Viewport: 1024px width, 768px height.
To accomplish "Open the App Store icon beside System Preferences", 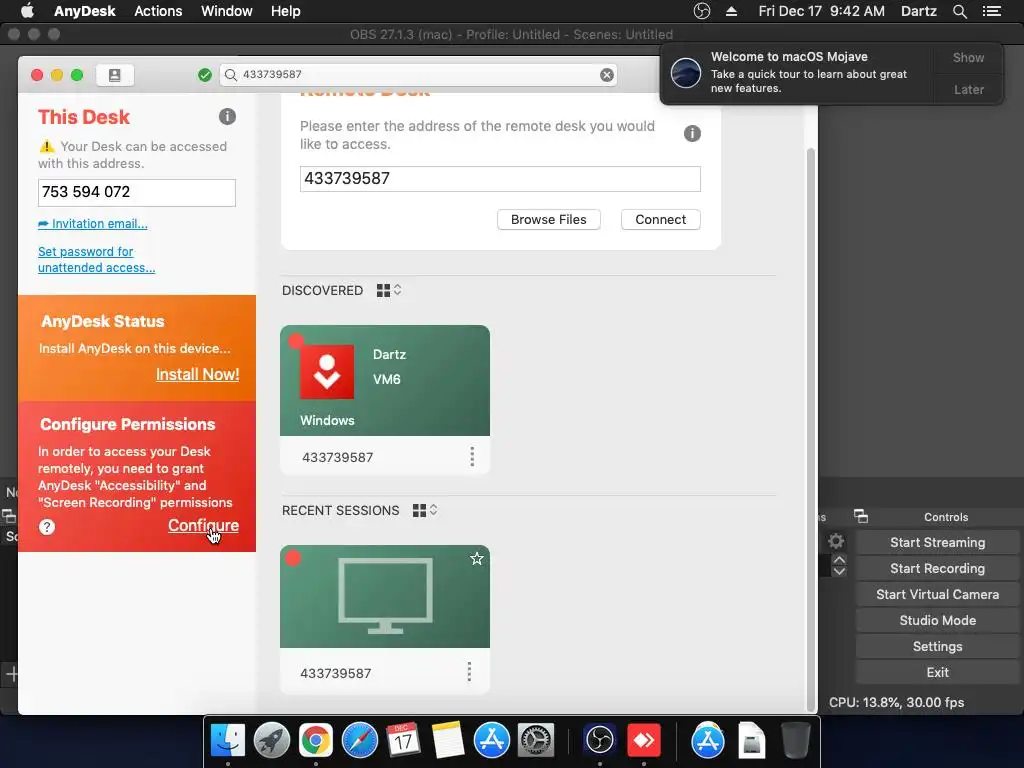I will (492, 741).
